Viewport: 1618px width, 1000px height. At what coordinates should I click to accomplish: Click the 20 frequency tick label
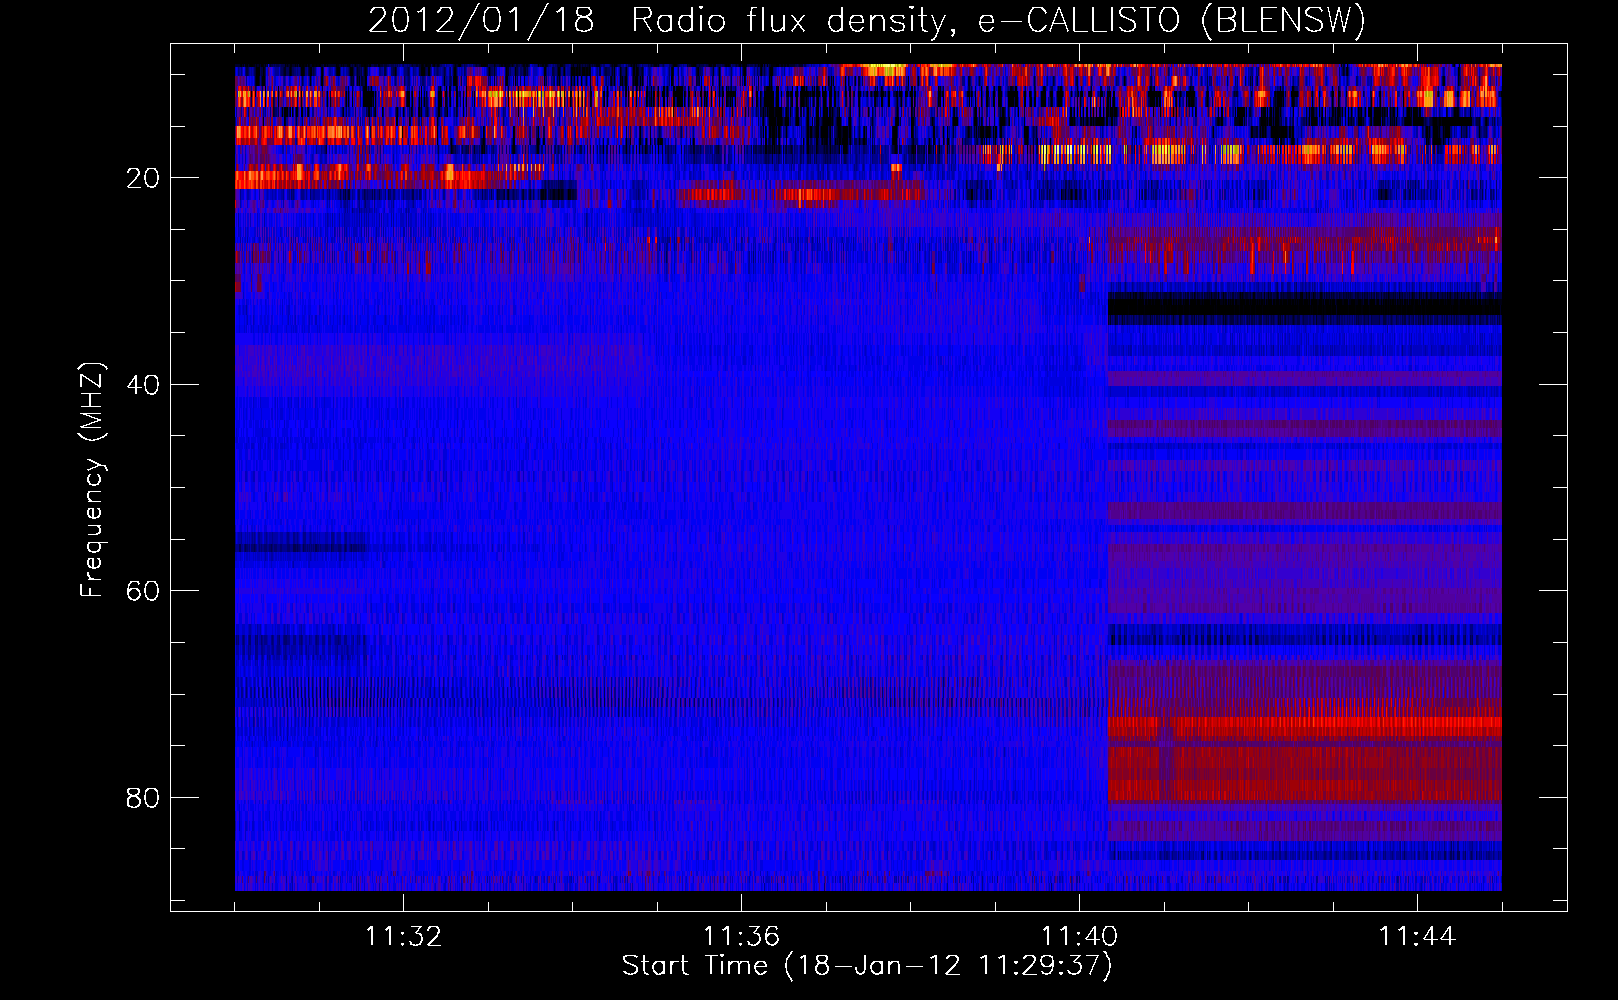pos(143,178)
